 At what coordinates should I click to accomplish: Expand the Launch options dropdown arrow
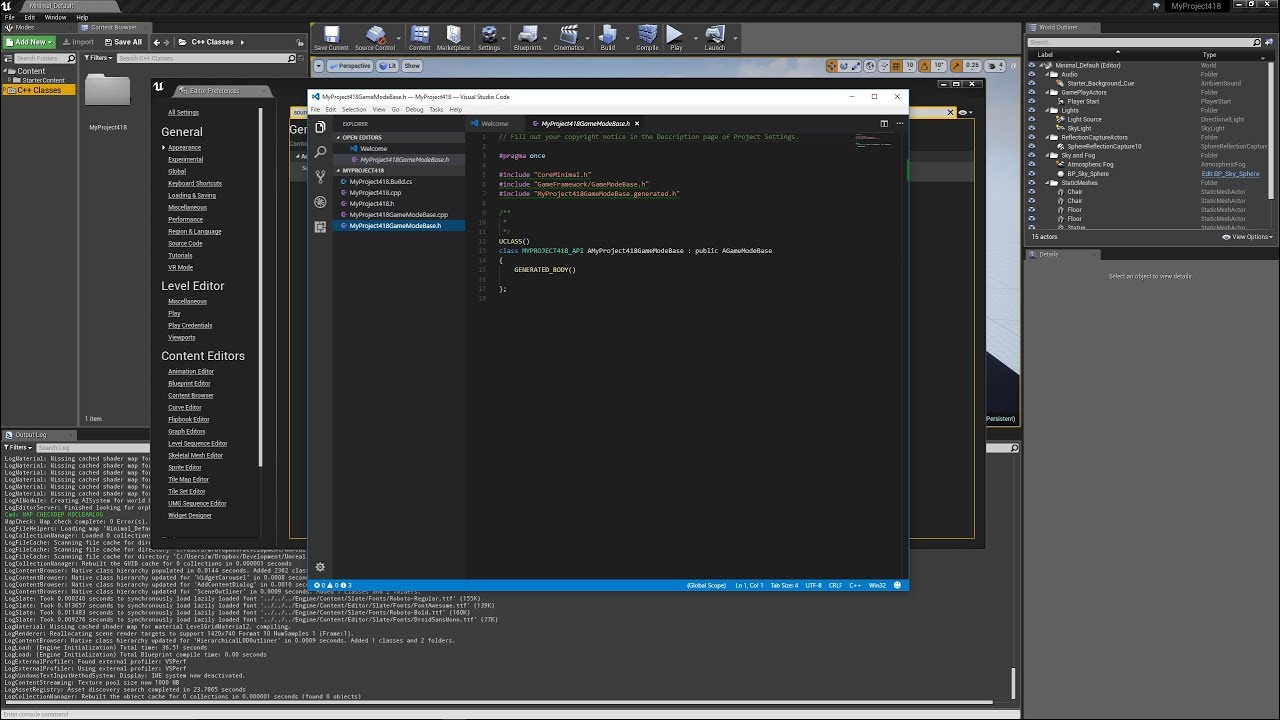[x=735, y=38]
